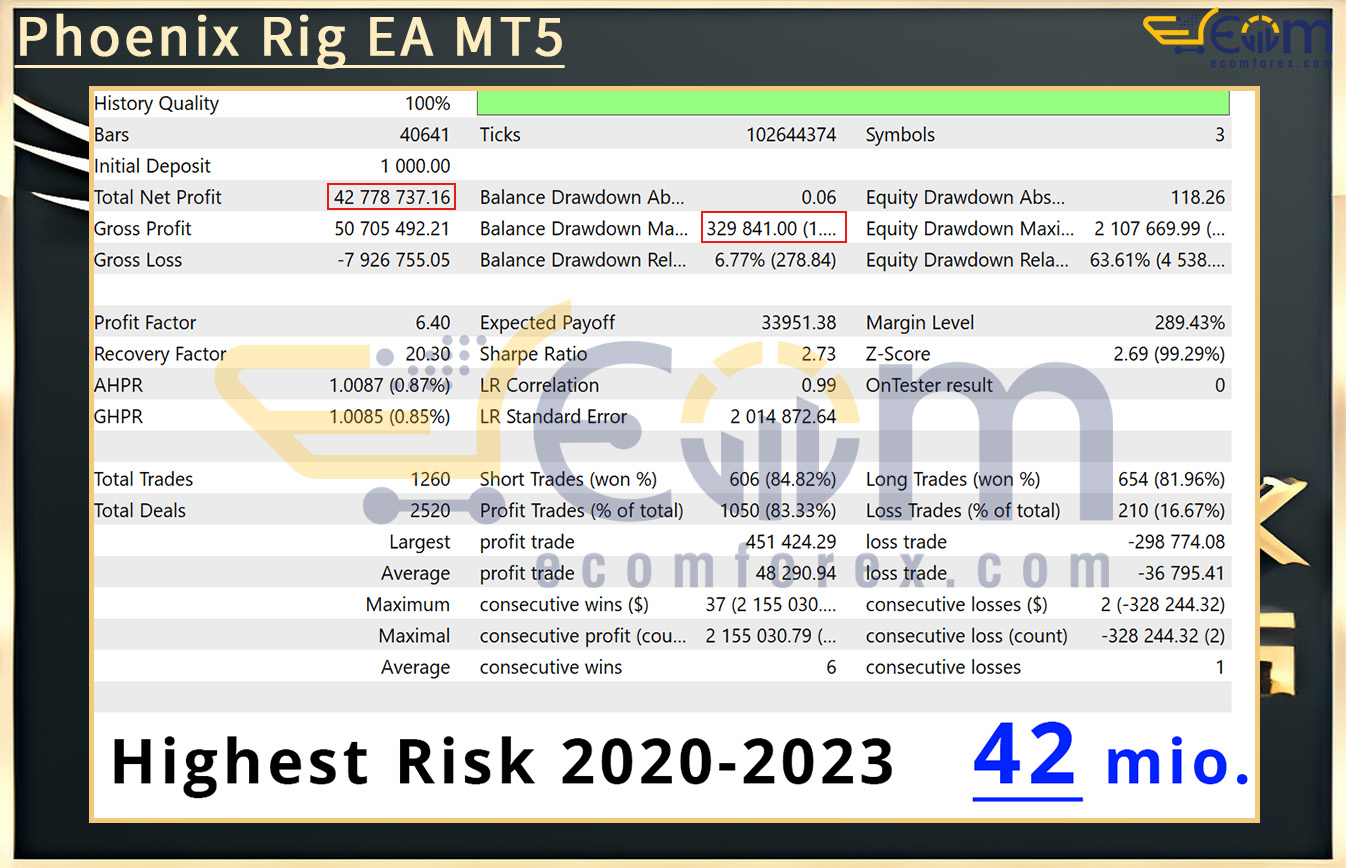Viewport: 1346px width, 868px height.
Task: Click the Z-Score value 2.69 (99.29%)
Action: point(1168,354)
